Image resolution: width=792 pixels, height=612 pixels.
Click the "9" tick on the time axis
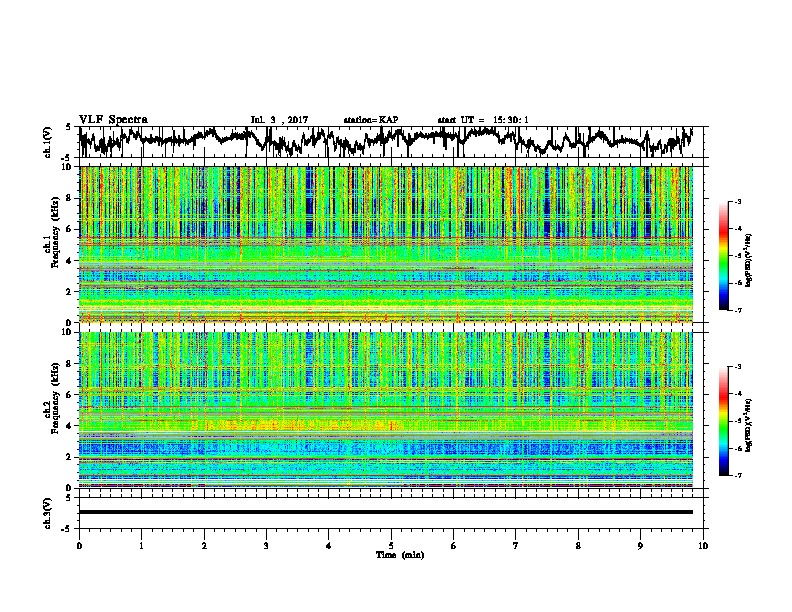point(640,546)
